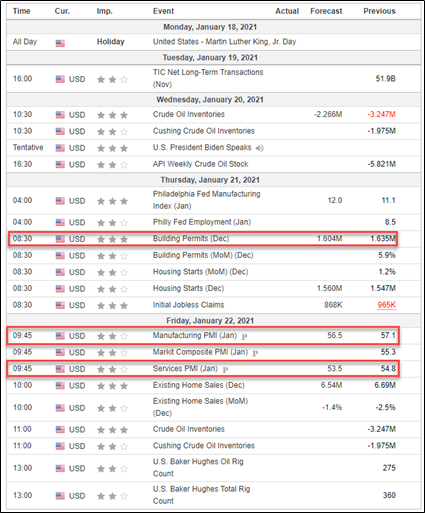Open Philly Fed Employment (Jan) event
The image size is (425, 513).
[202, 222]
